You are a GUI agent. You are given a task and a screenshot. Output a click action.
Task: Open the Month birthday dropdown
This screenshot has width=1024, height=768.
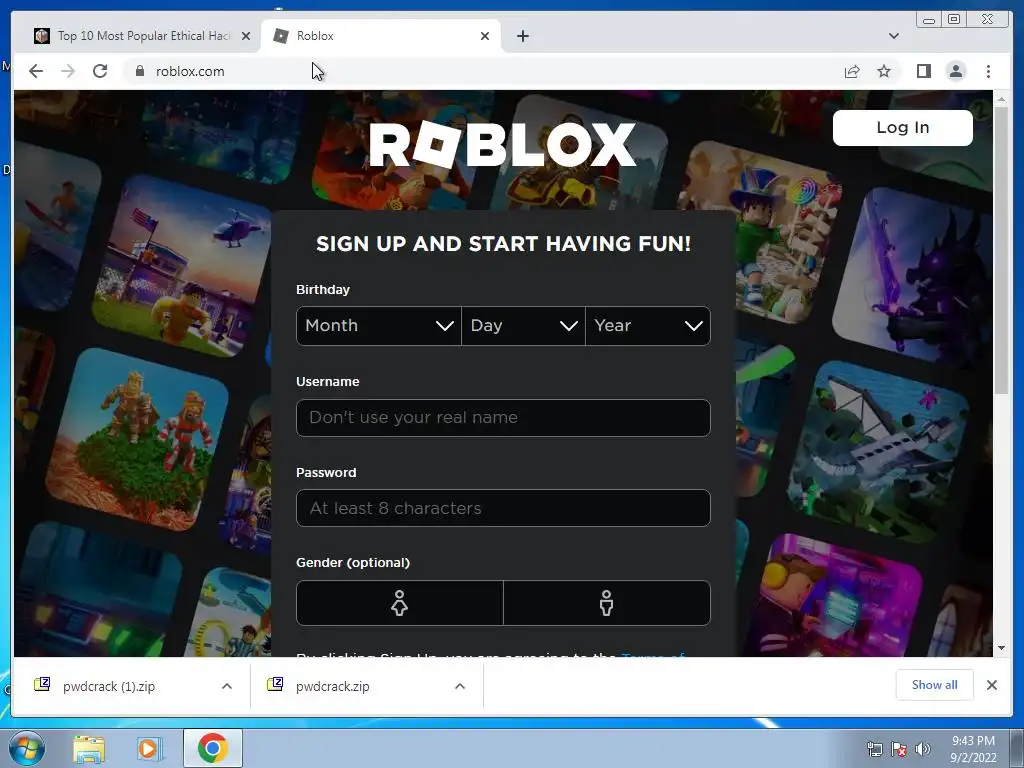pos(379,326)
